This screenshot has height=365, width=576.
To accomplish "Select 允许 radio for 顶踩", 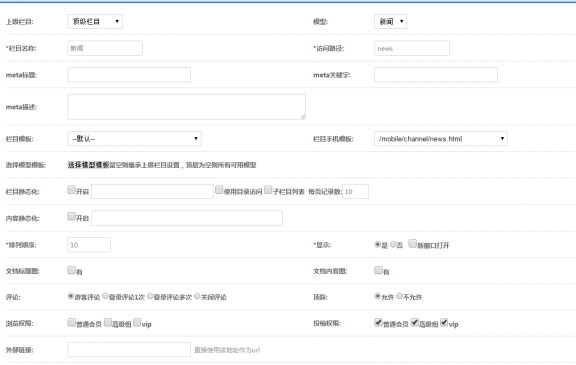I will click(377, 296).
